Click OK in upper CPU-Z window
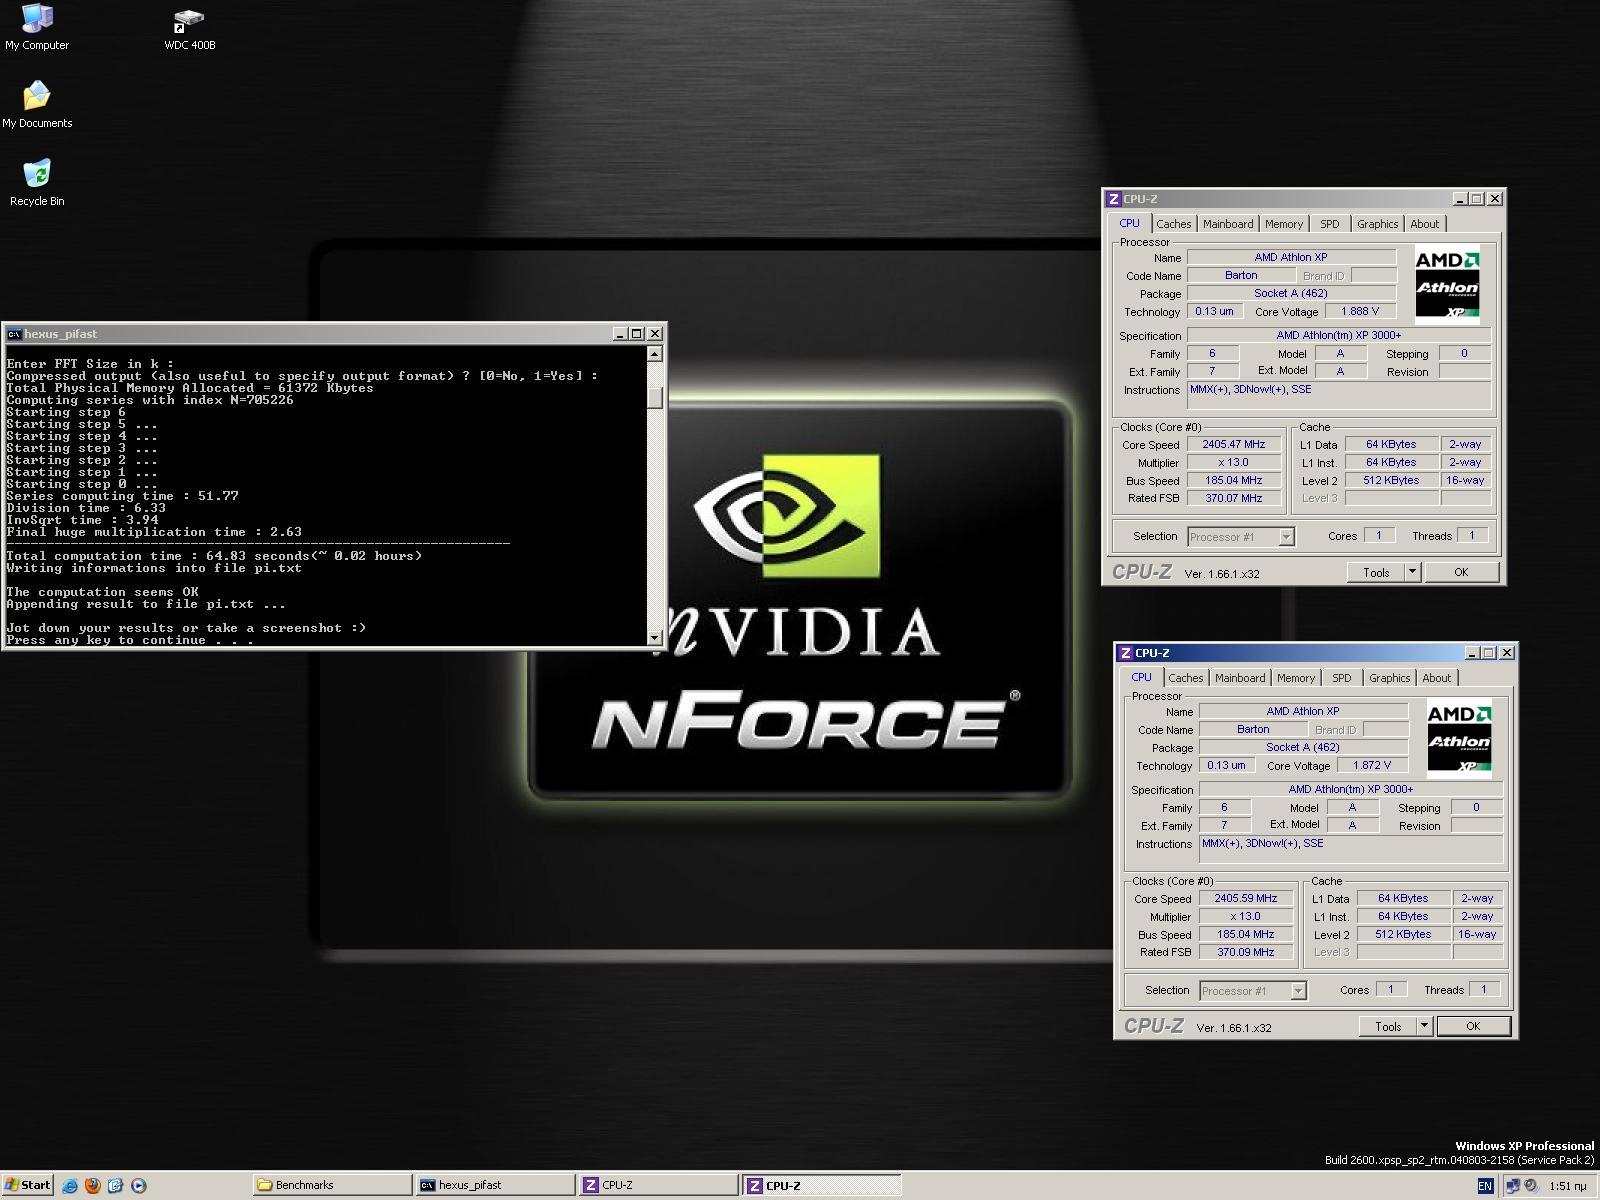 point(1461,573)
